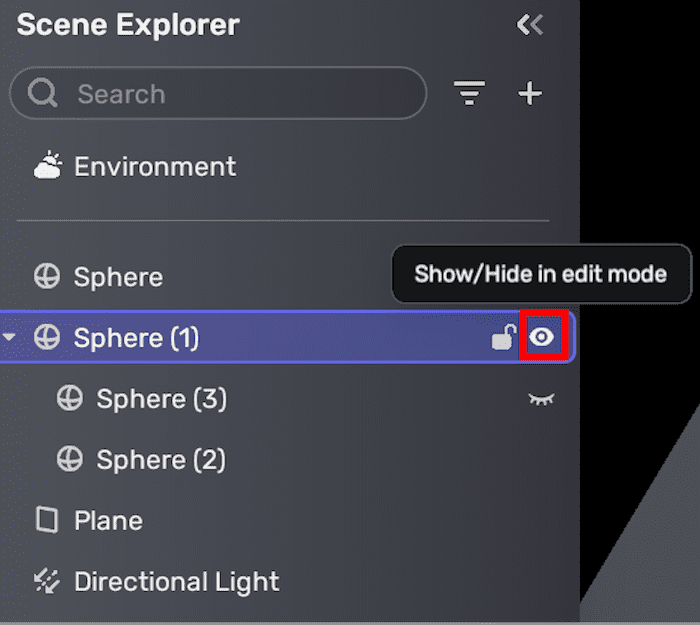Select the top Sphere item
The width and height of the screenshot is (700, 625).
[x=118, y=277]
